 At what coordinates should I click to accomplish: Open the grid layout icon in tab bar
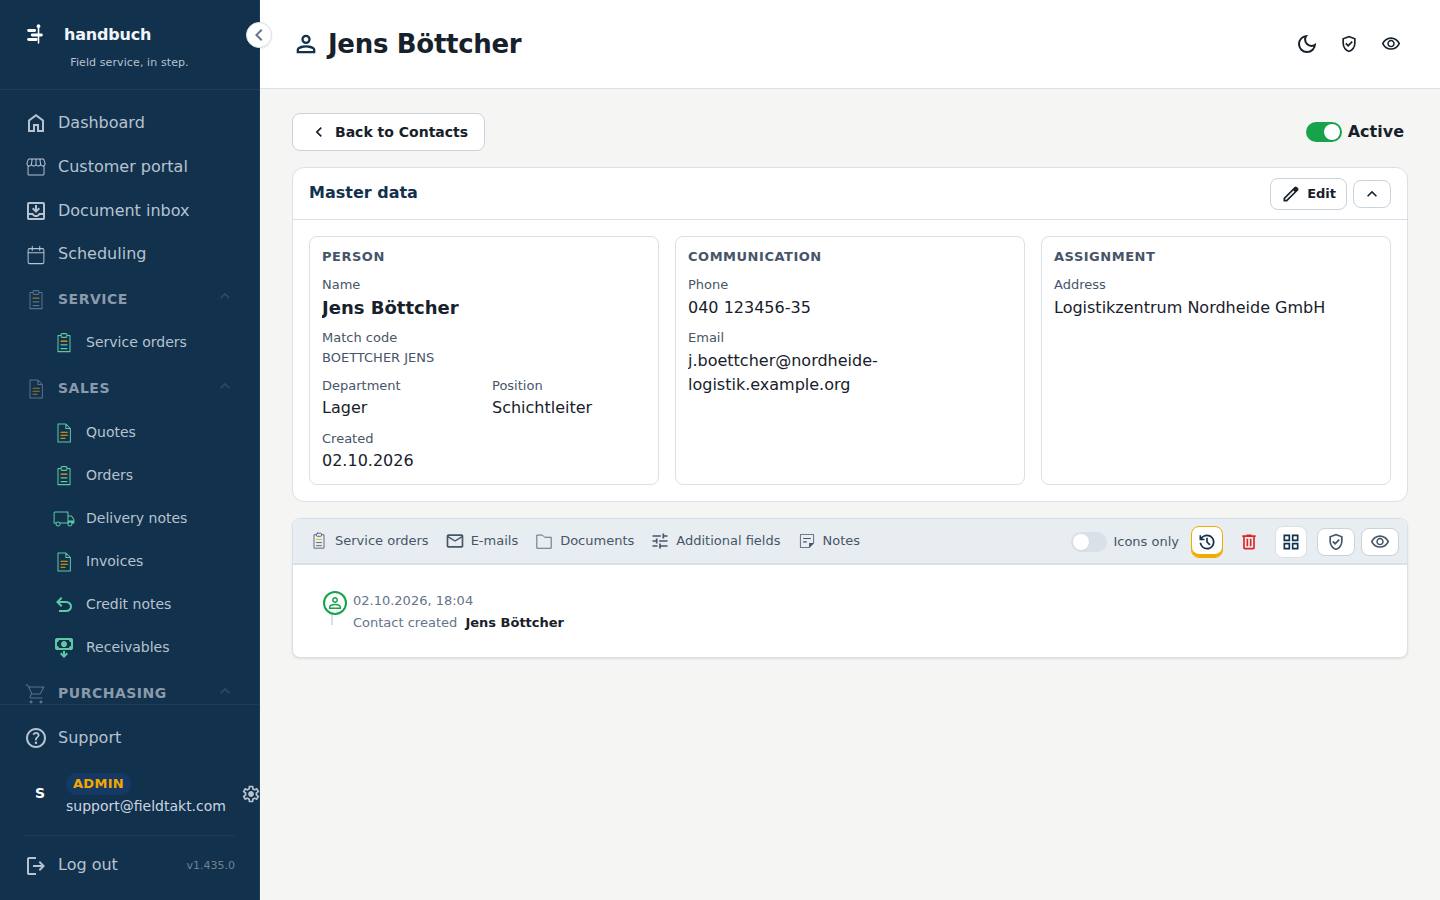1291,541
